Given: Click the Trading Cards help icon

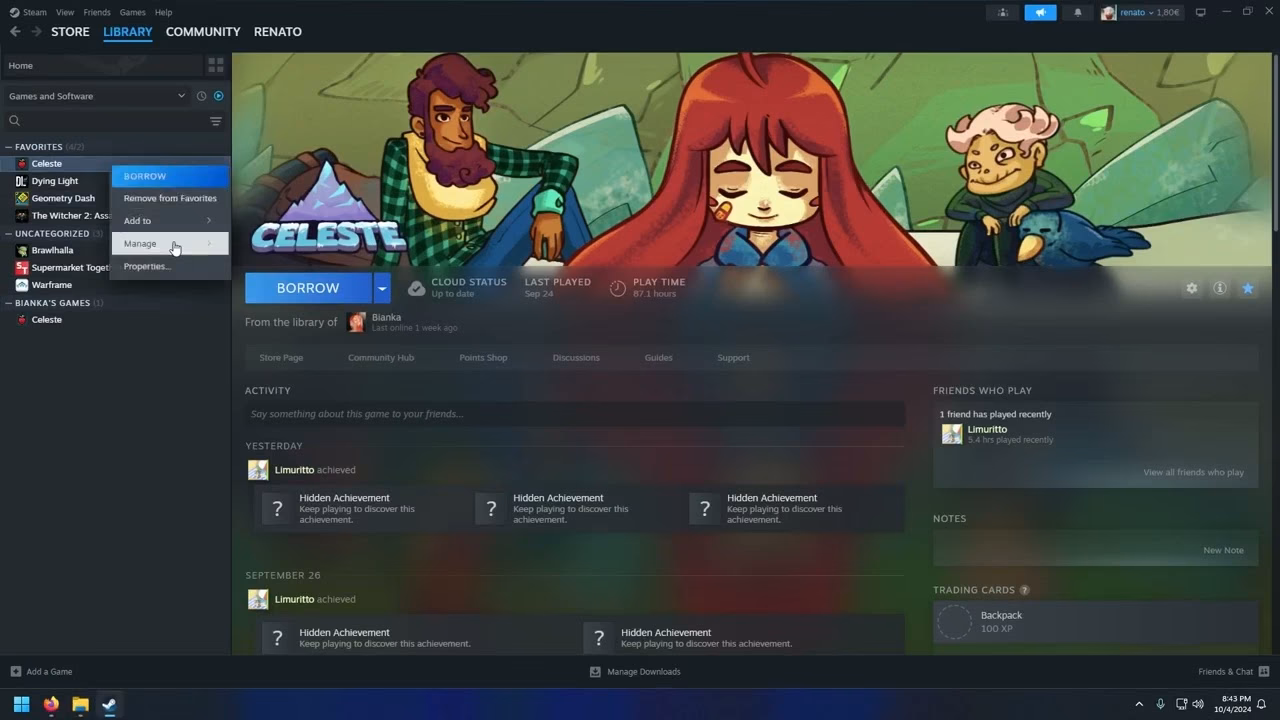Looking at the screenshot, I should click(1024, 591).
